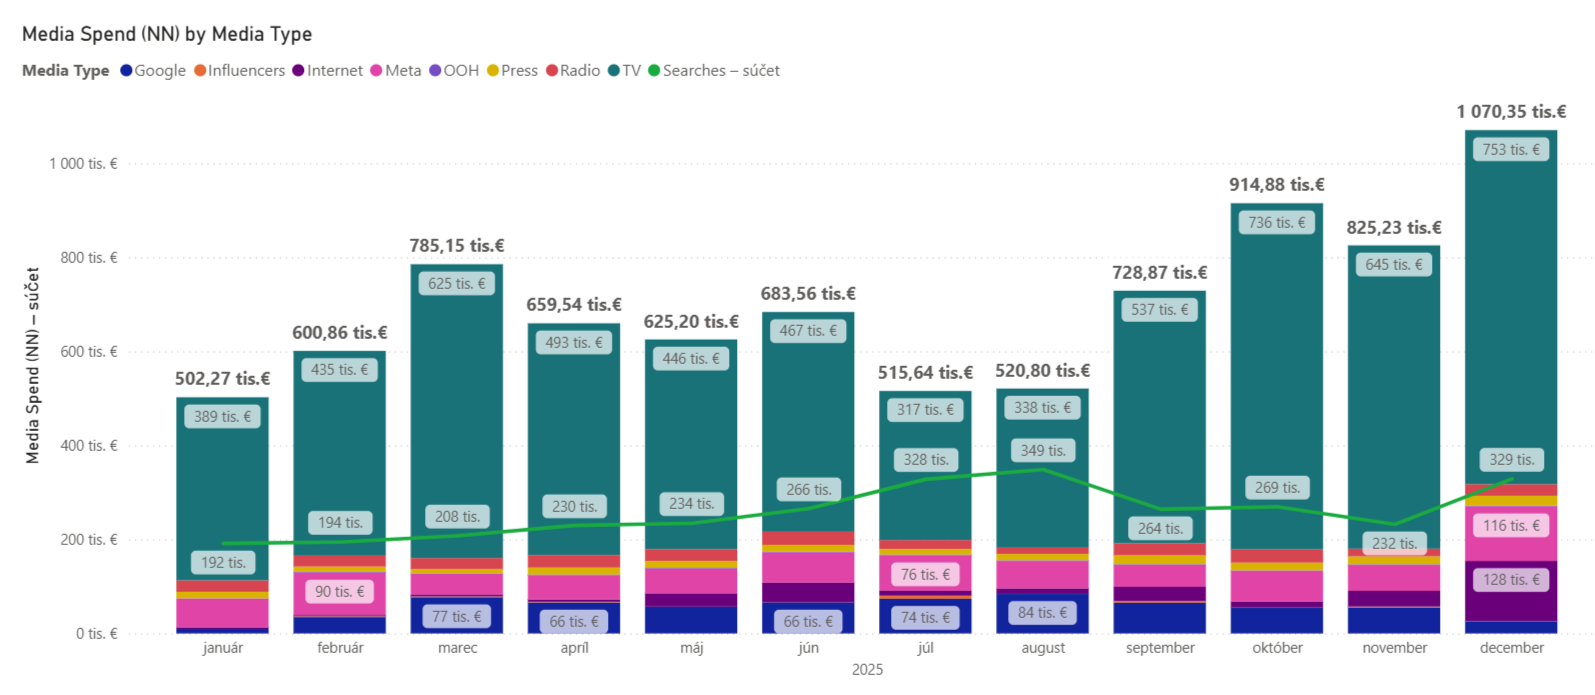Click total label '625,20 tis.€'
This screenshot has height=695, width=1595.
pos(692,322)
